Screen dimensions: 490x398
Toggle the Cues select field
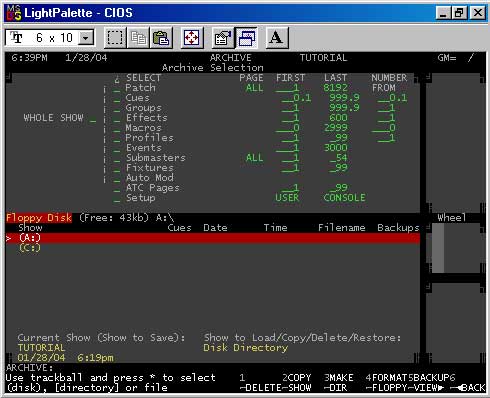116,99
